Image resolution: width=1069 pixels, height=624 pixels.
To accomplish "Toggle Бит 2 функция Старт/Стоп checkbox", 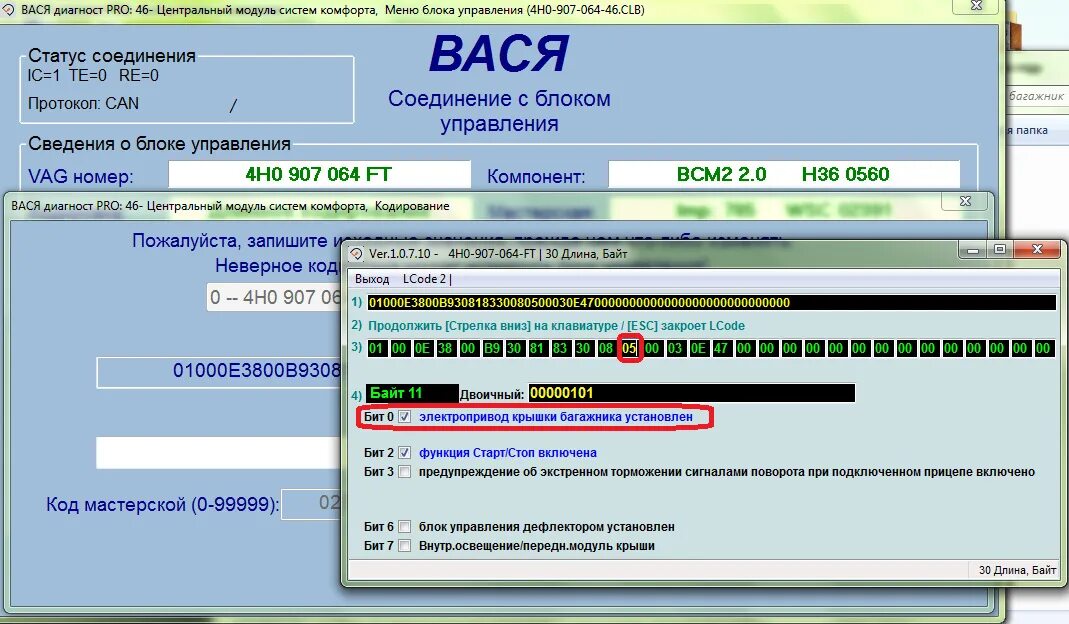I will [404, 453].
